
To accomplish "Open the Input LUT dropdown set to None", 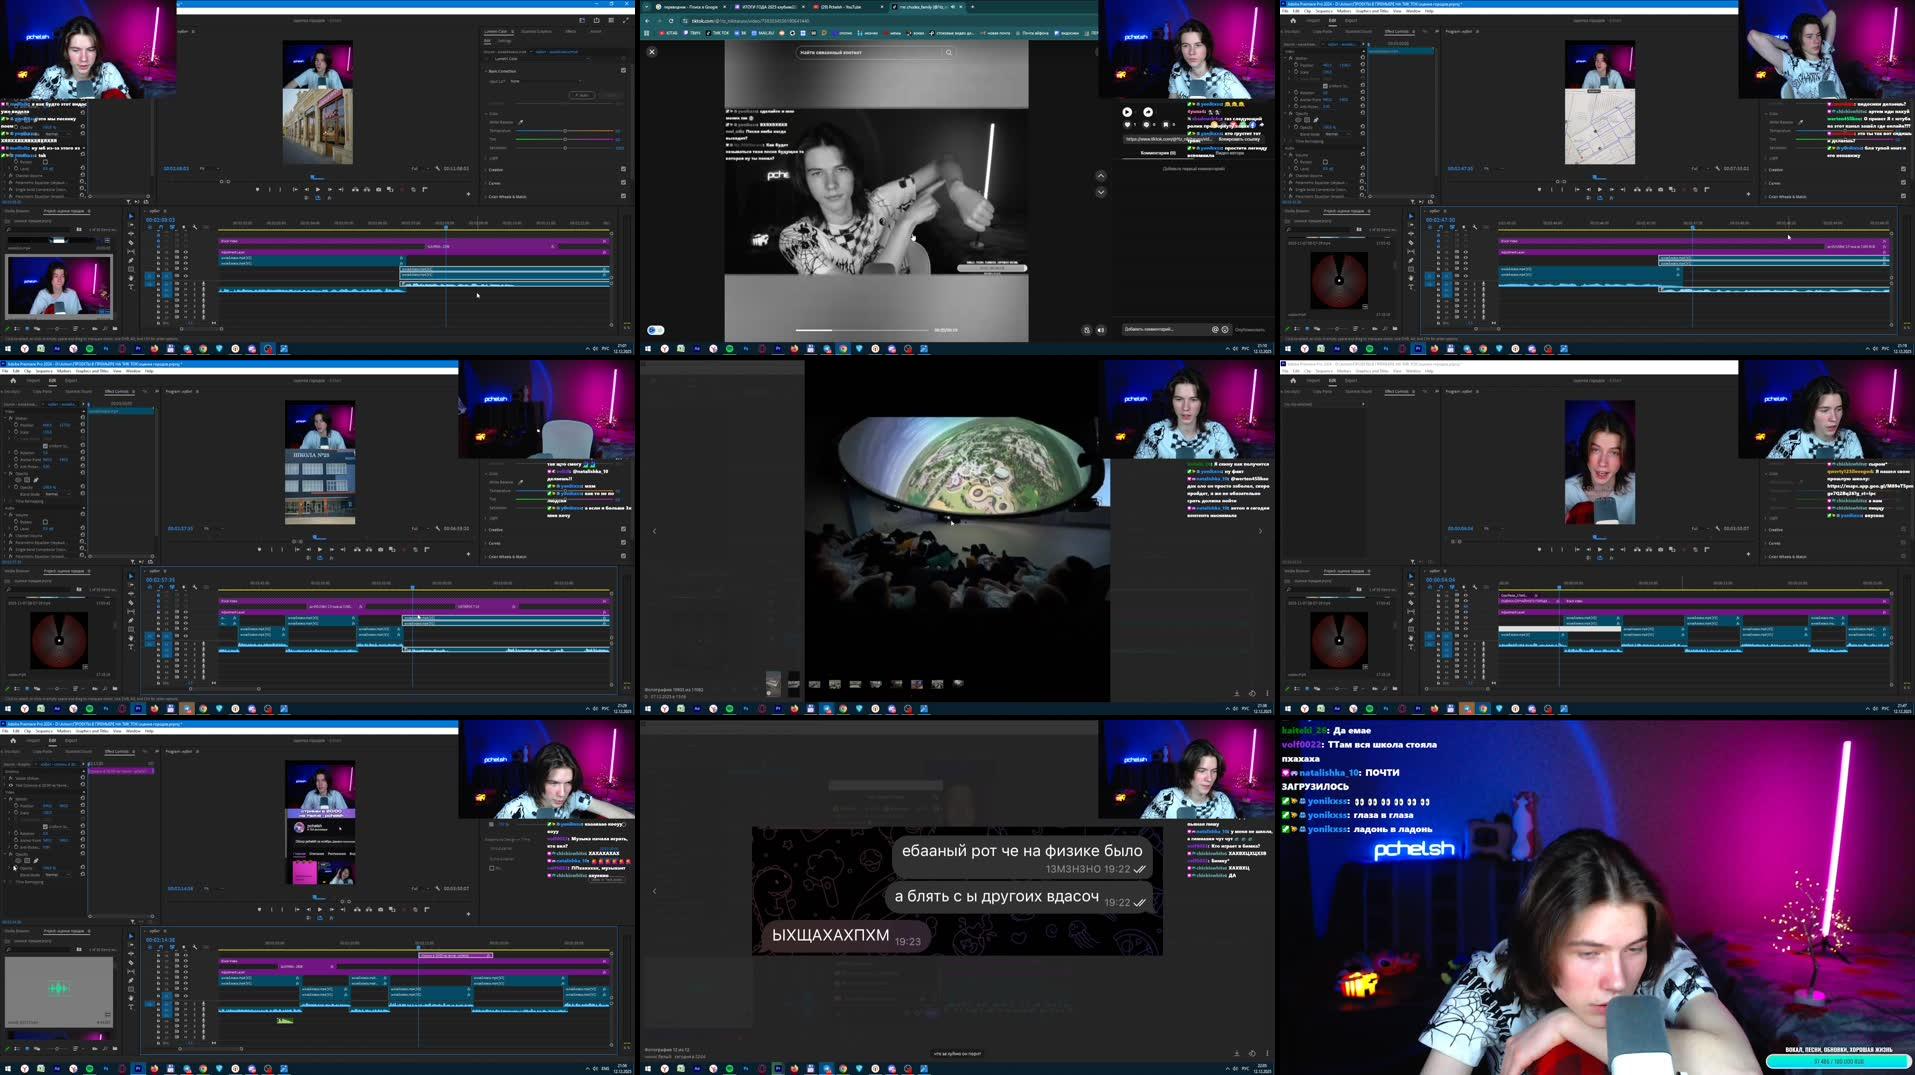I will pyautogui.click(x=546, y=81).
